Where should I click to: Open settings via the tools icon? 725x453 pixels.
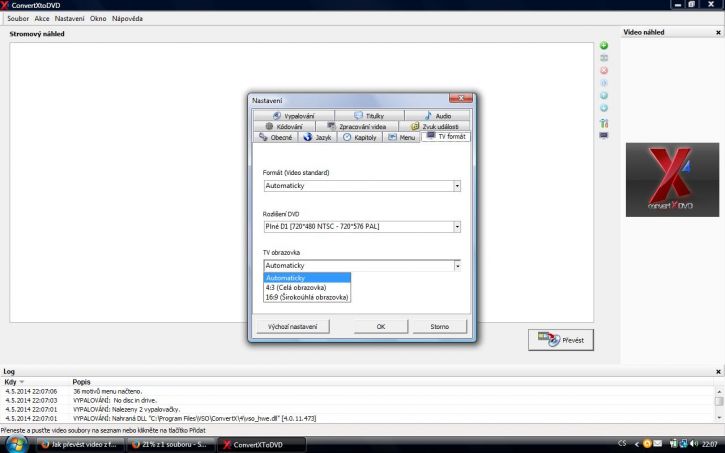tap(603, 123)
